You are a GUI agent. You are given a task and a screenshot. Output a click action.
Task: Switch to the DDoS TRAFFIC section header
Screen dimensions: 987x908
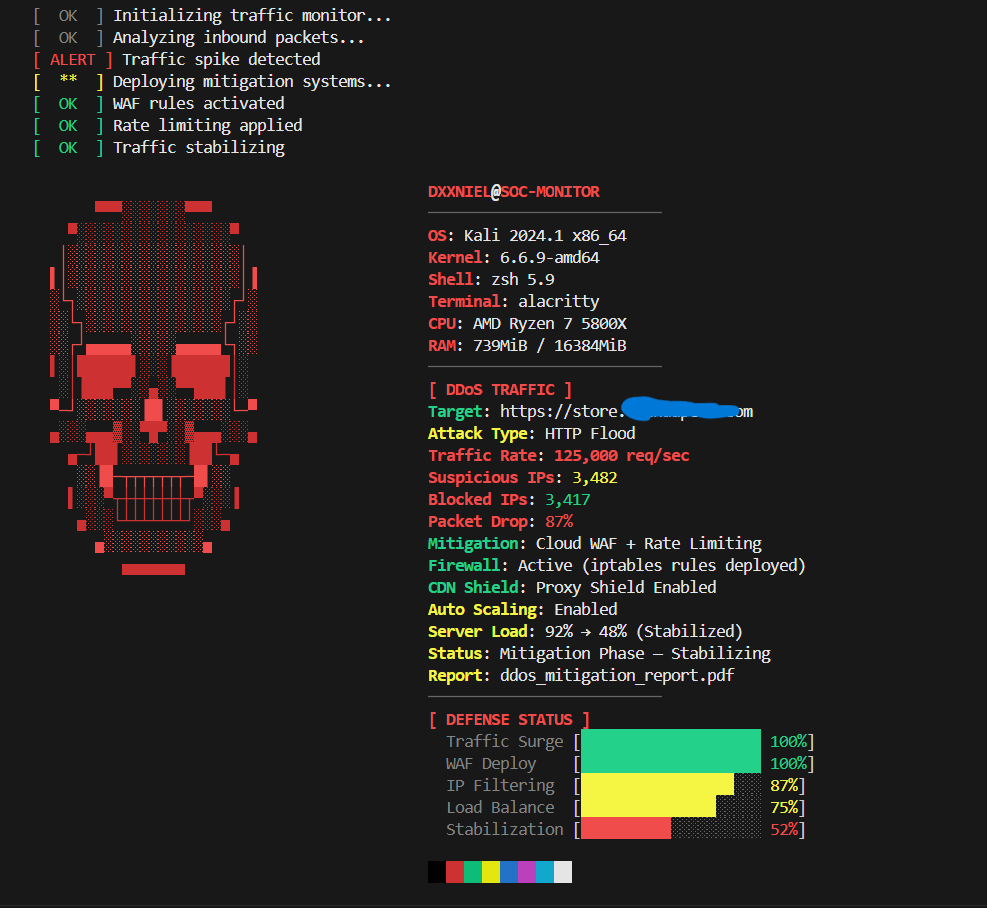point(500,389)
